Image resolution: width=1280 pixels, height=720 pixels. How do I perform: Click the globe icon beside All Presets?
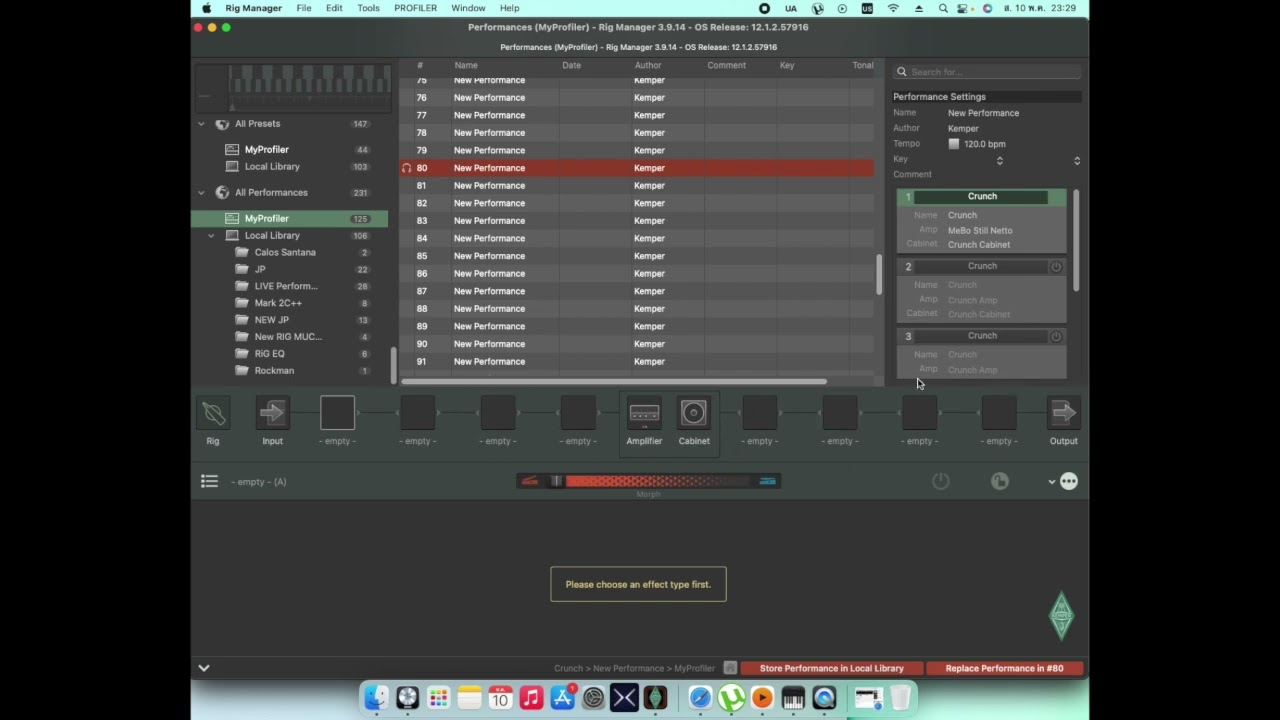click(222, 124)
